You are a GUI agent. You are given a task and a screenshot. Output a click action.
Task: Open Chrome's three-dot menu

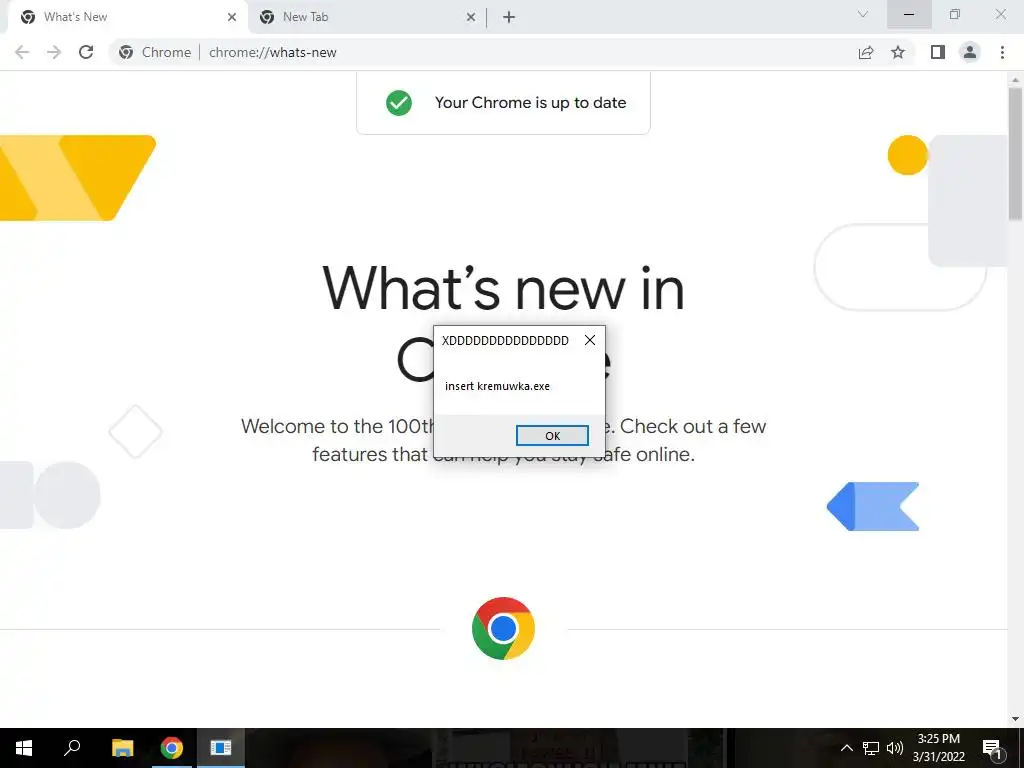(x=1002, y=52)
